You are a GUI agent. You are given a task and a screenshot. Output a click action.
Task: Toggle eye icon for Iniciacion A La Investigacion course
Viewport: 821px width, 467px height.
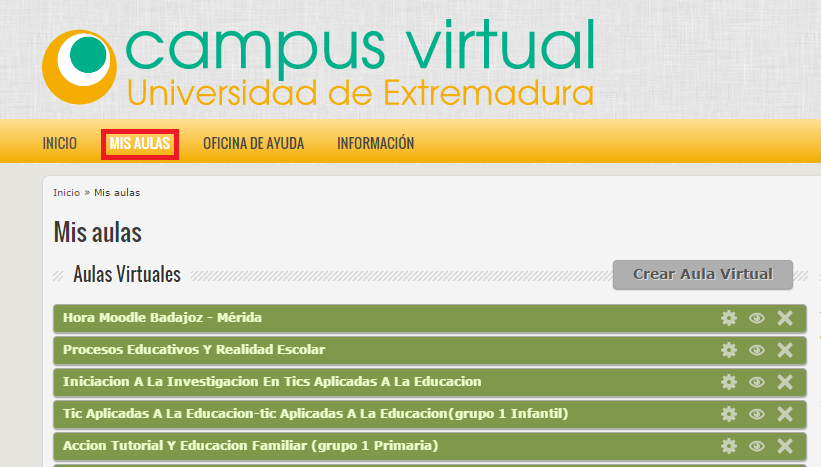point(757,382)
